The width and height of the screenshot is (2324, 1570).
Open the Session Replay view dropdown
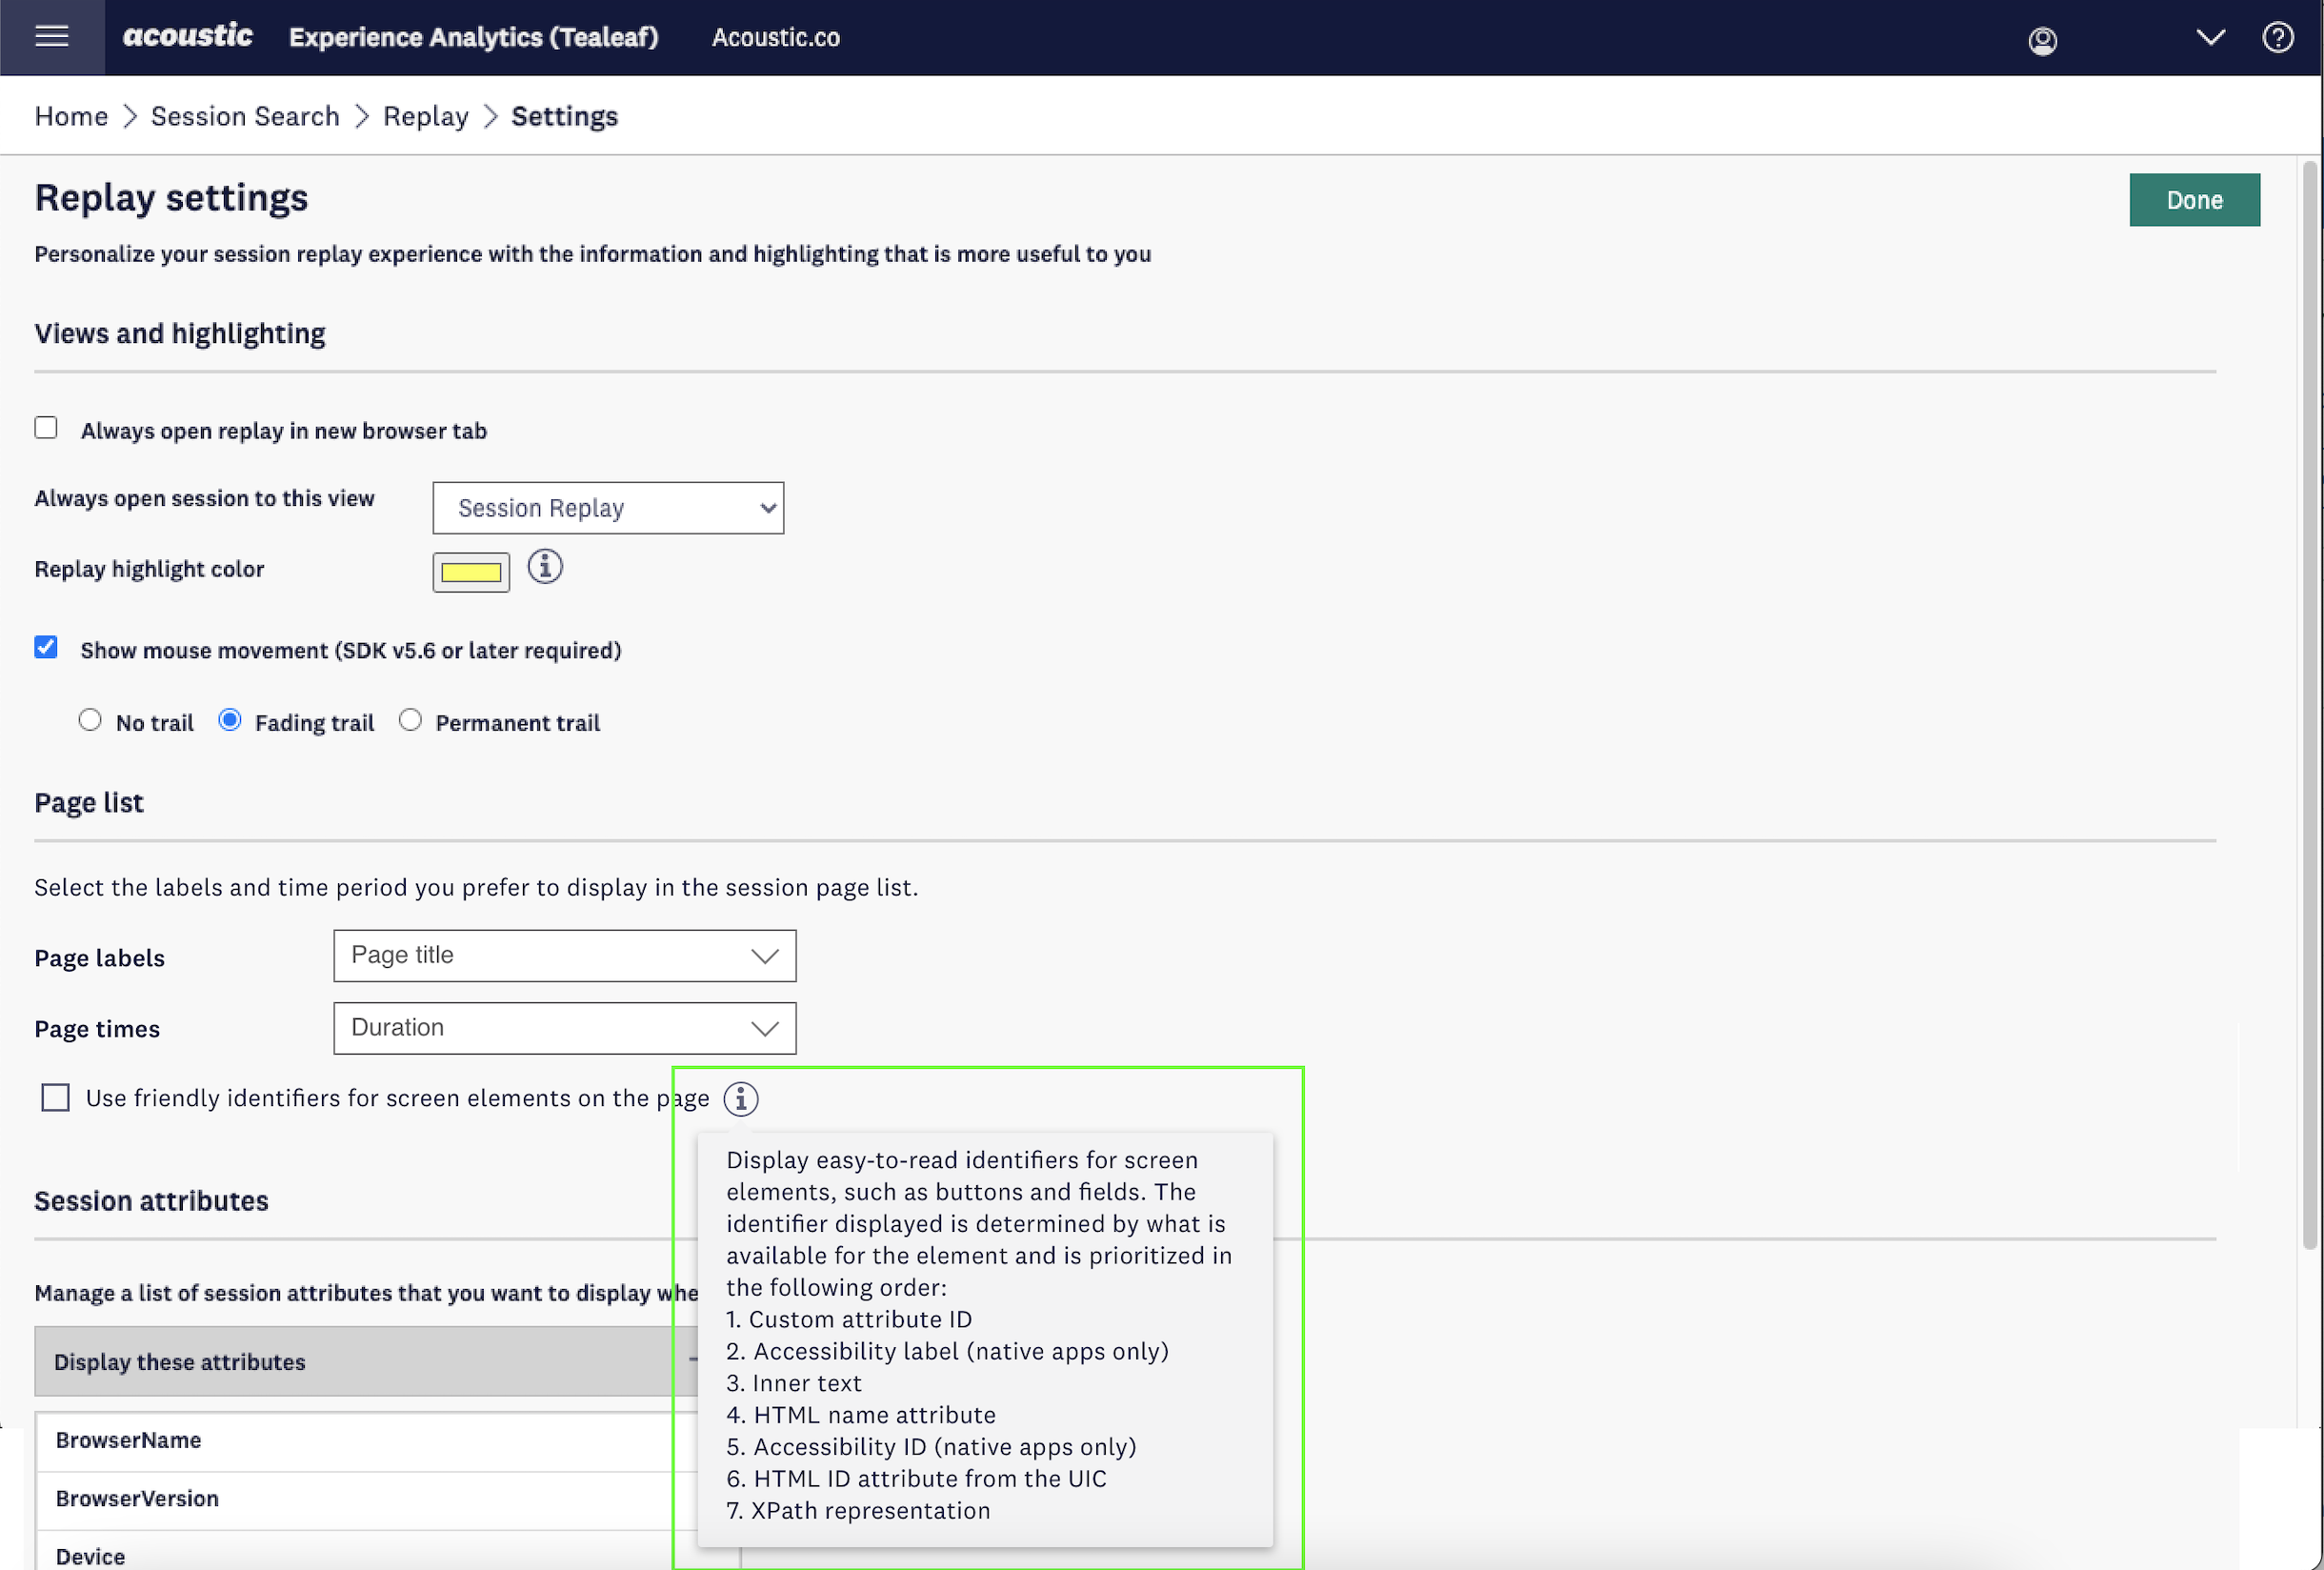pos(608,508)
